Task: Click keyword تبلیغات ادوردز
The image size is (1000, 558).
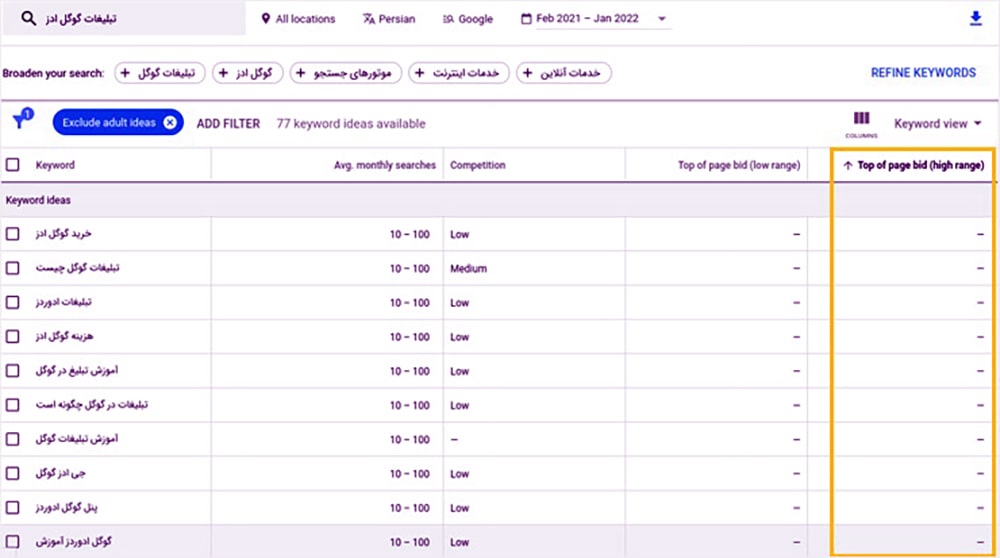Action: coord(63,302)
